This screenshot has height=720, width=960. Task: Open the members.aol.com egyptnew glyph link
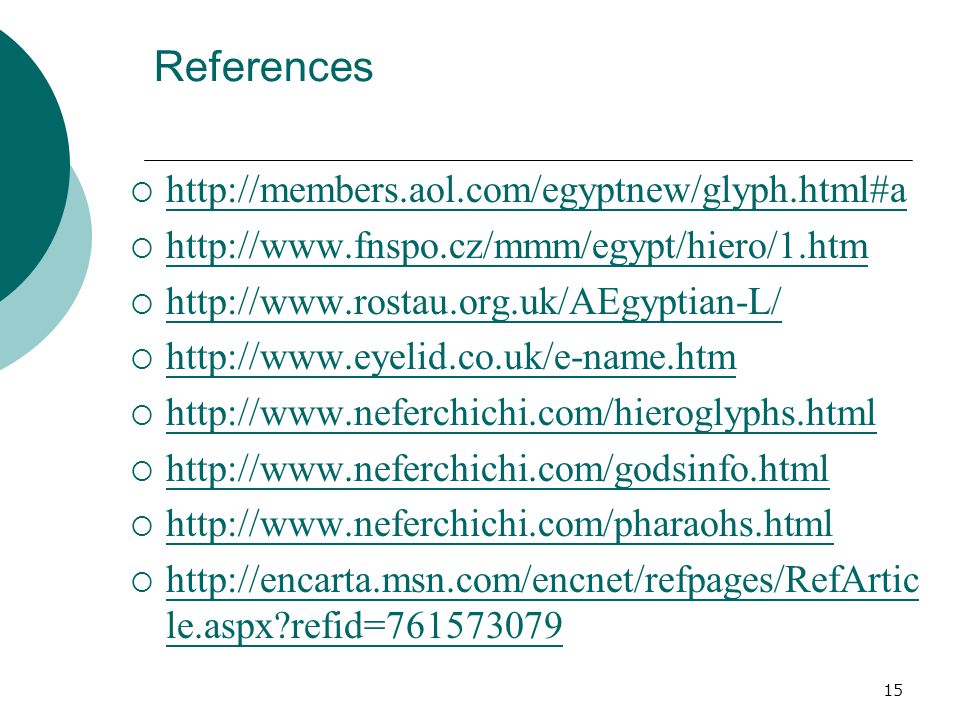point(536,192)
